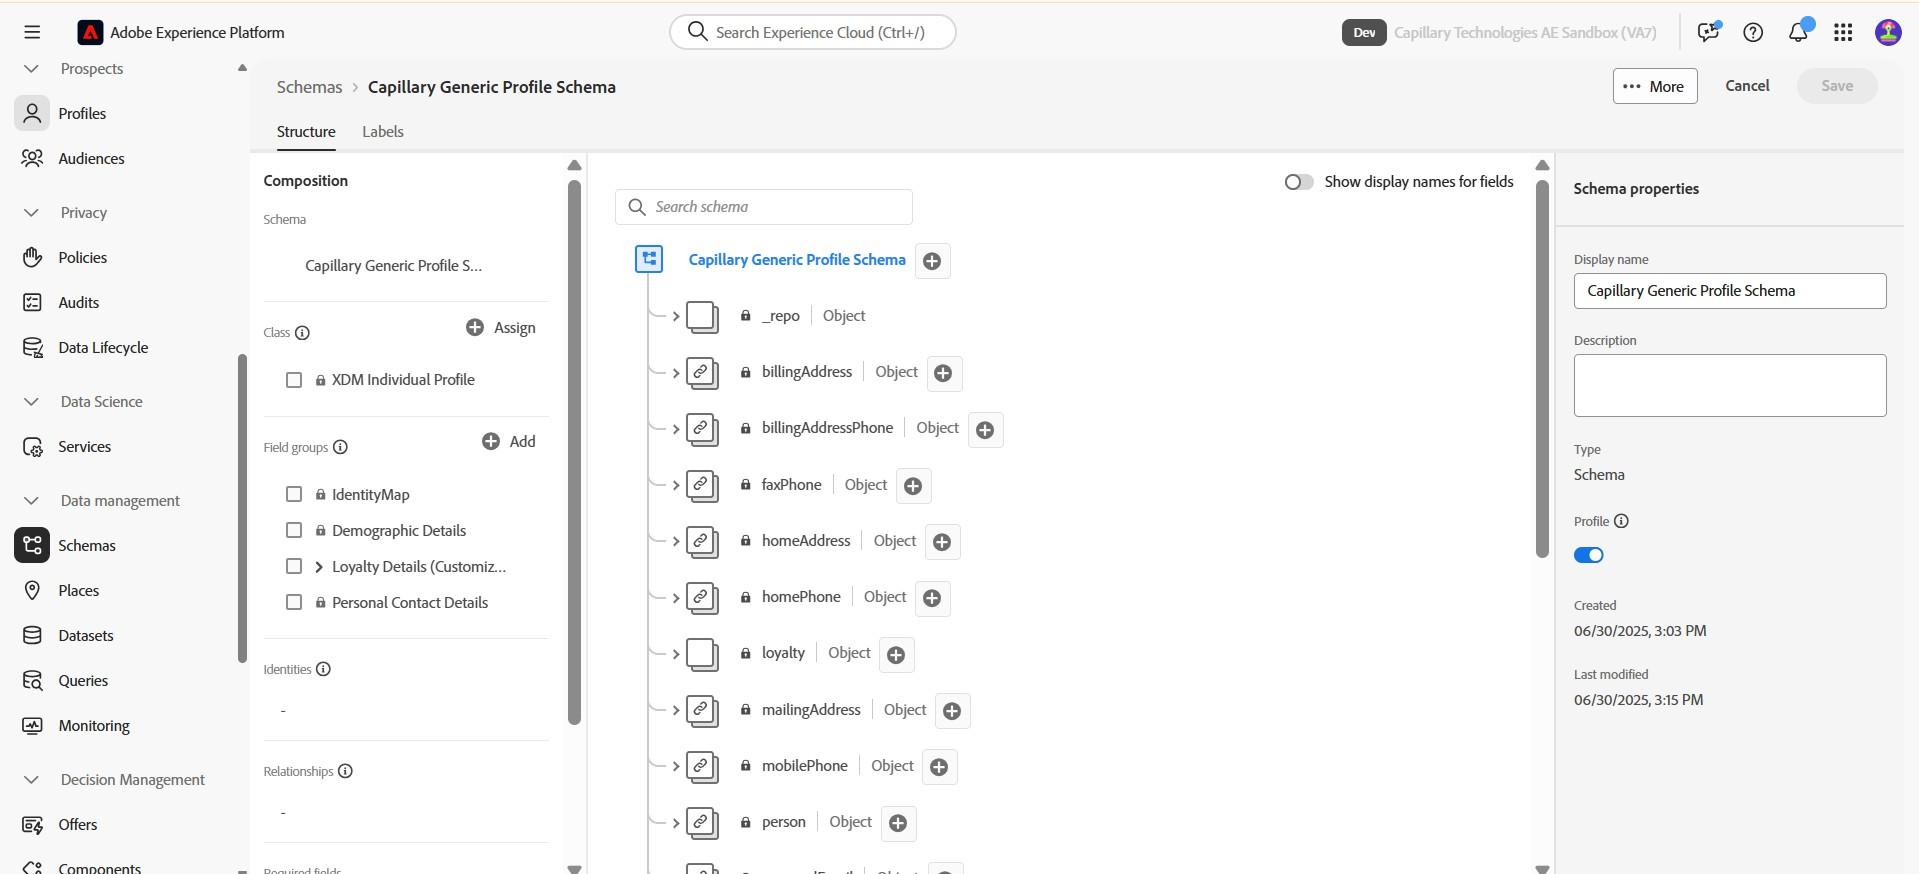This screenshot has width=1919, height=874.
Task: Click the add field plus next to faxPhone
Action: [913, 486]
